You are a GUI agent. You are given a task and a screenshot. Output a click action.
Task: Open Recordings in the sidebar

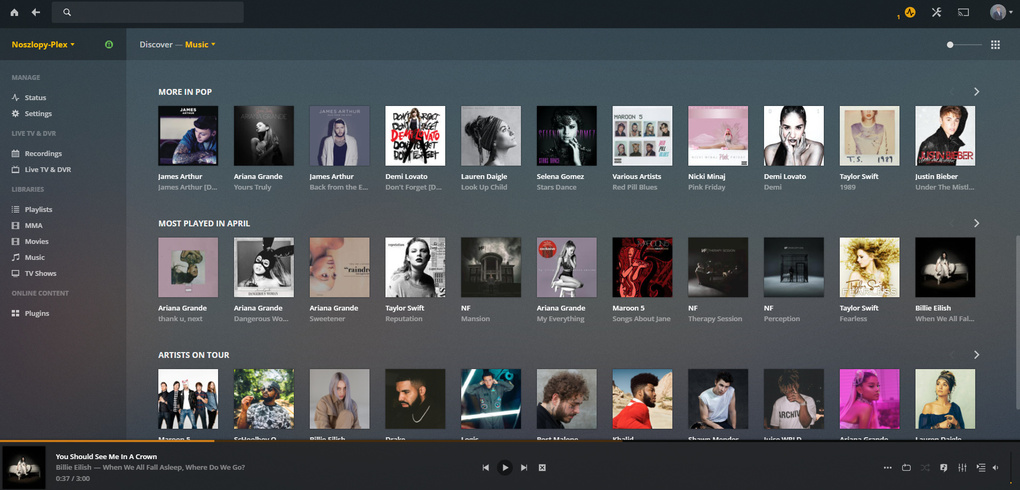[37, 154]
